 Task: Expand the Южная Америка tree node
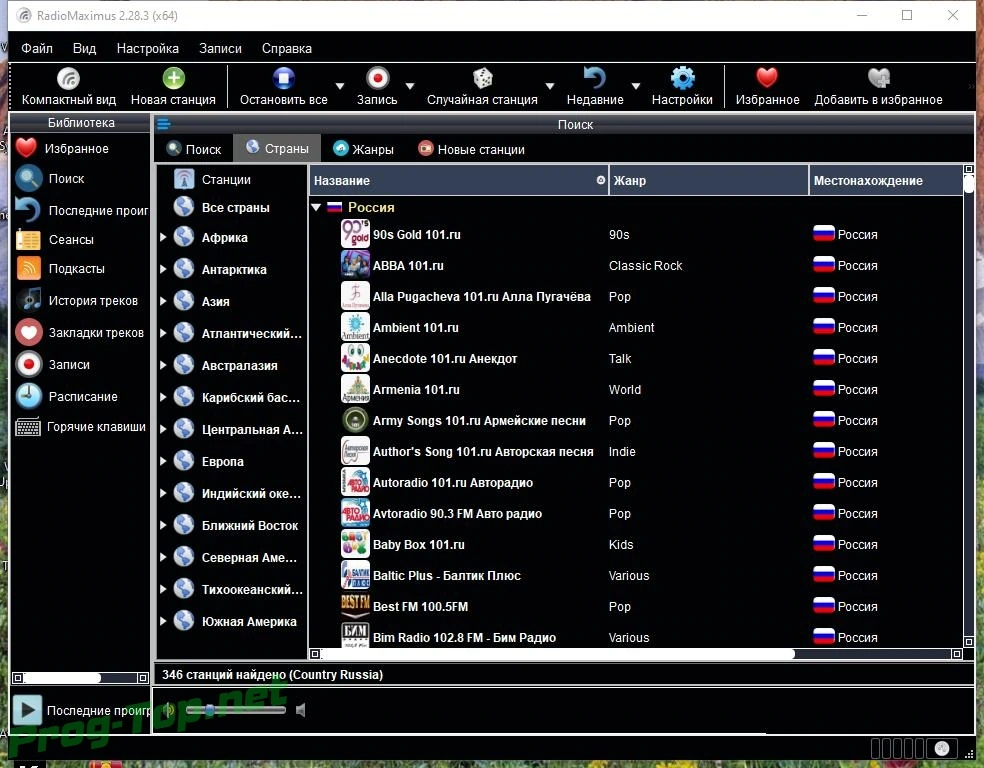tap(163, 621)
